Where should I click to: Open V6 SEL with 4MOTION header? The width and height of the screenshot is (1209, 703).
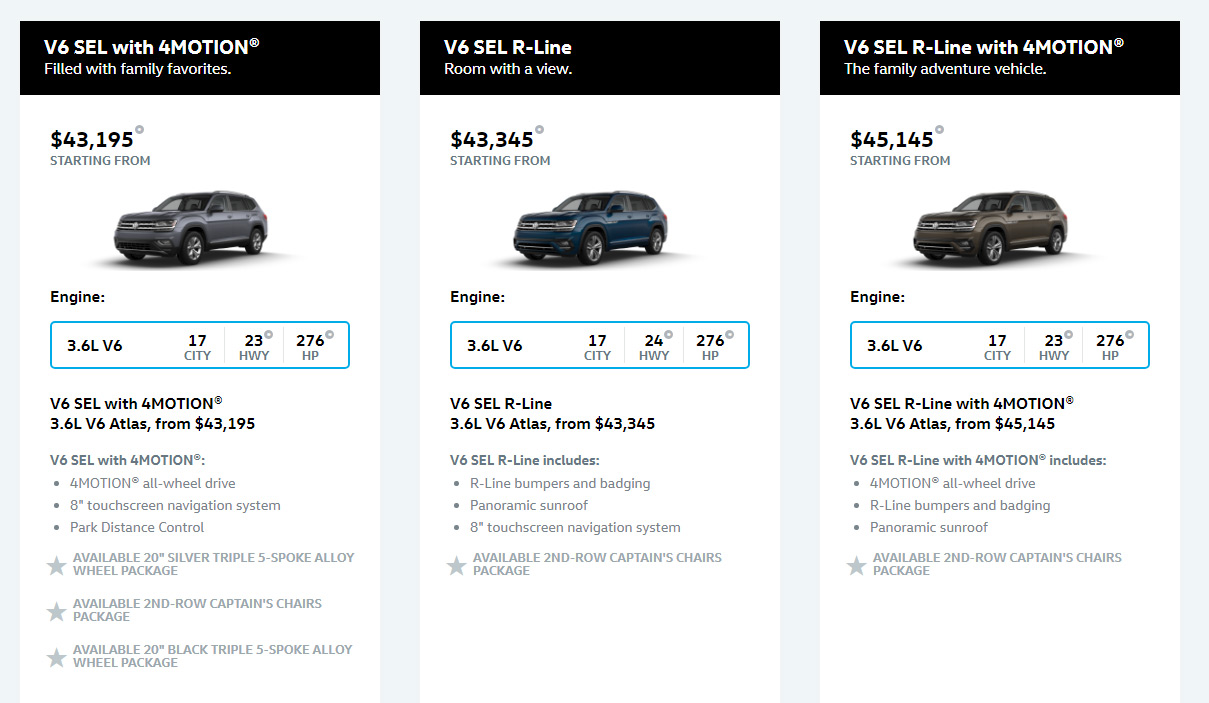click(x=200, y=58)
